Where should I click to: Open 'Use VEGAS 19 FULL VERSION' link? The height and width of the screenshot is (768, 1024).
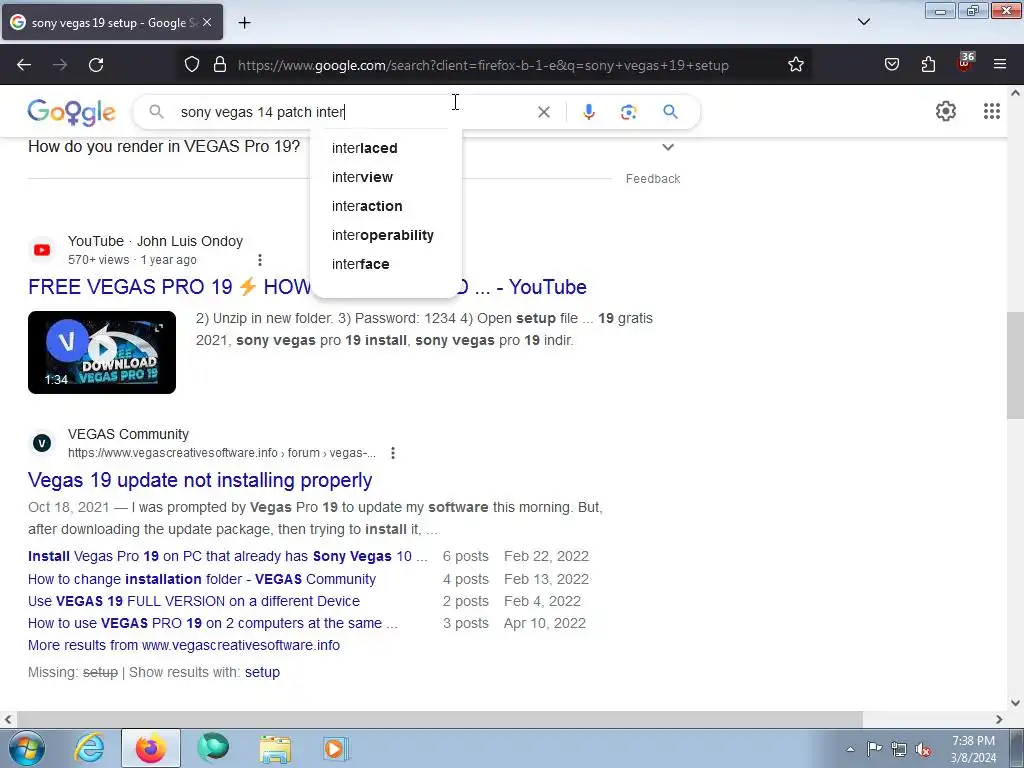[x=194, y=601]
